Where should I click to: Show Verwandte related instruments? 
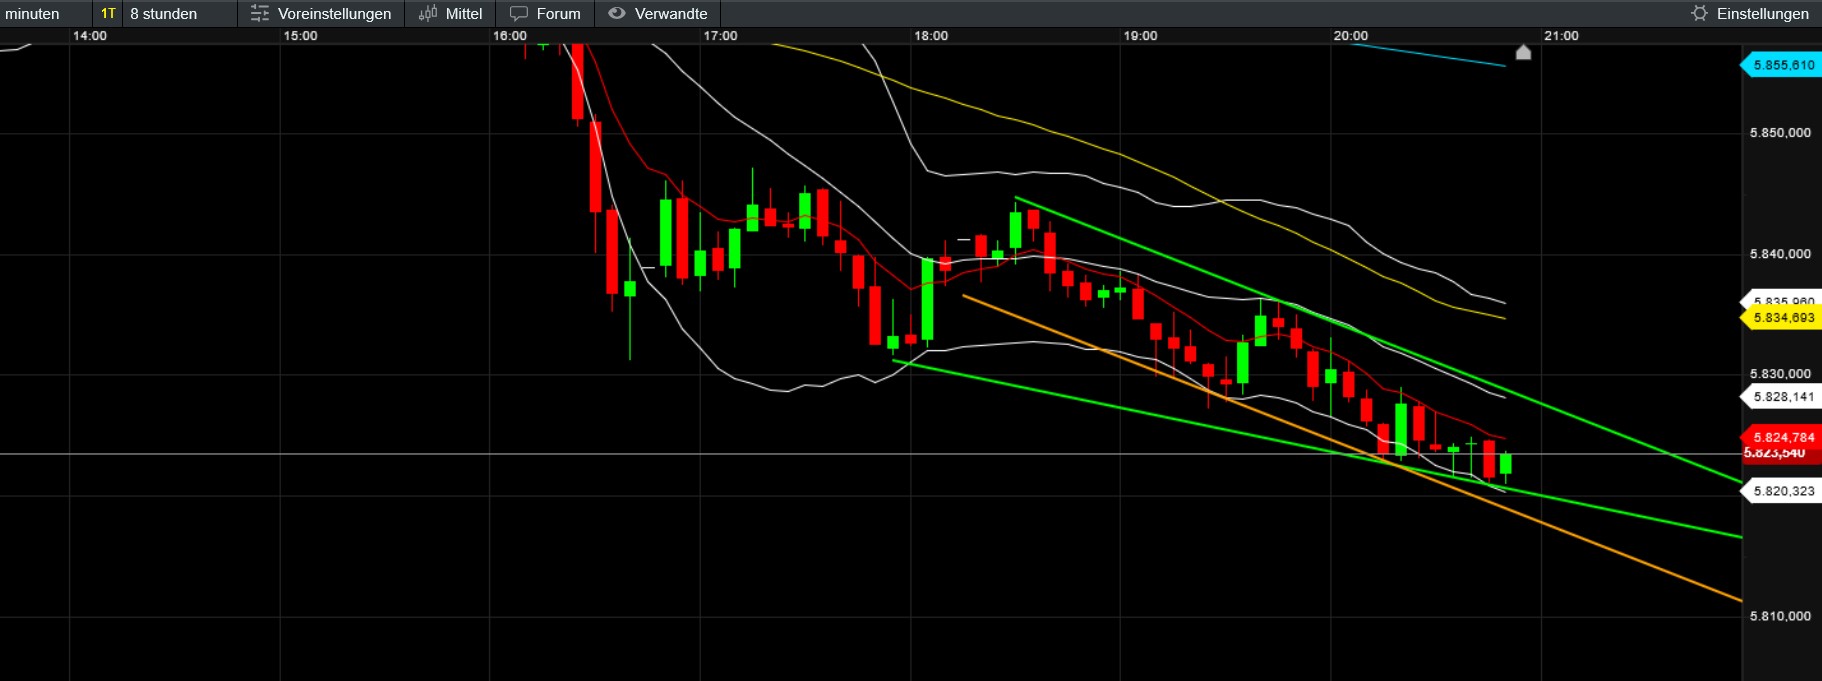tap(671, 13)
